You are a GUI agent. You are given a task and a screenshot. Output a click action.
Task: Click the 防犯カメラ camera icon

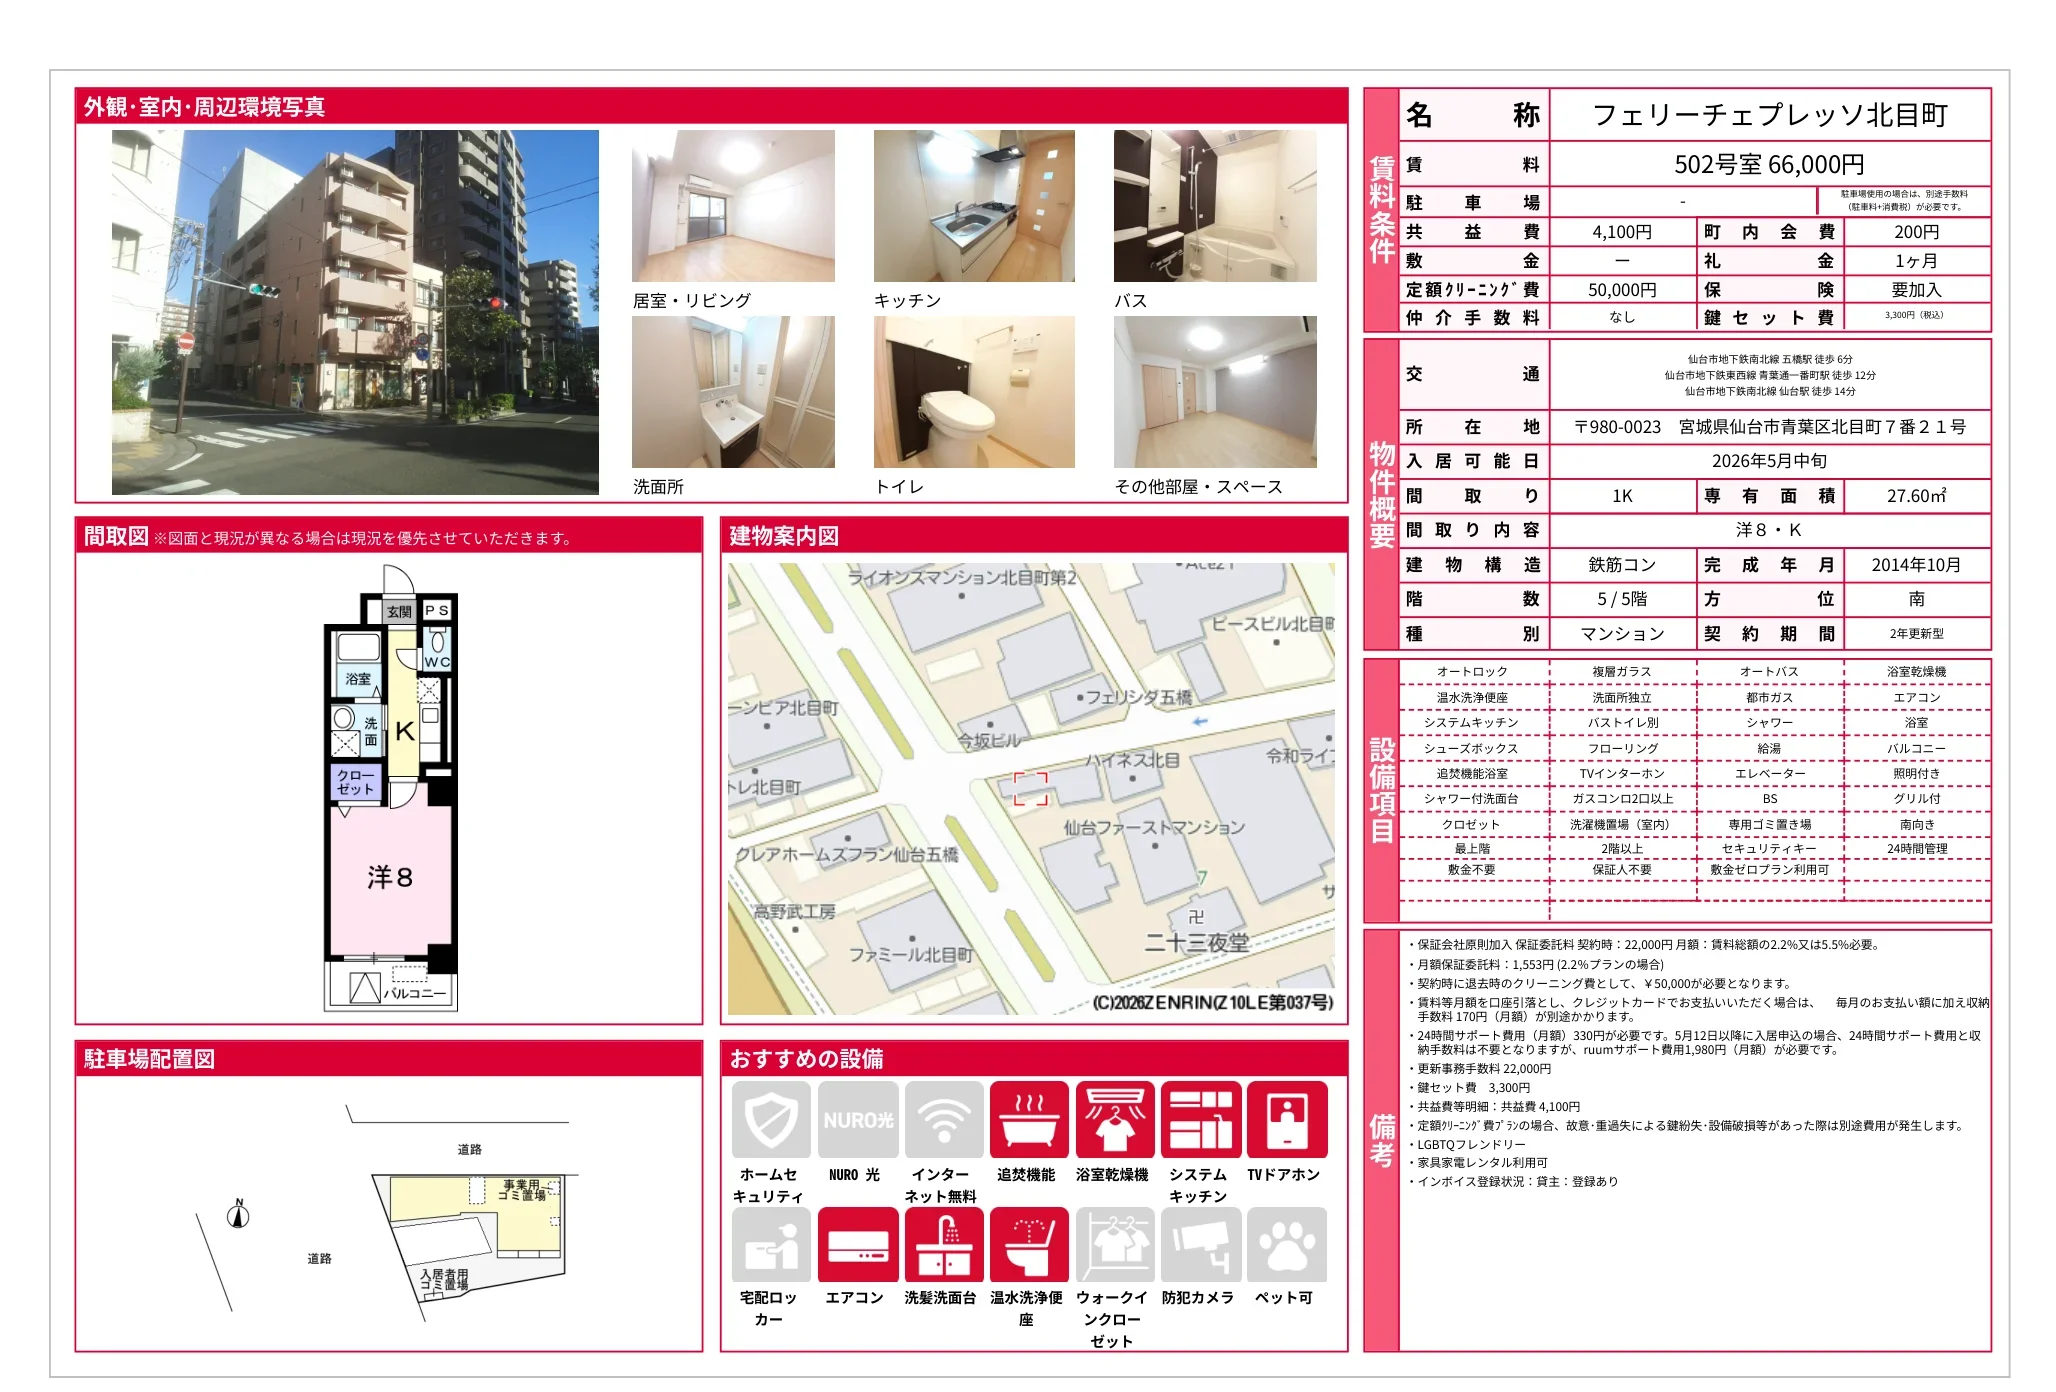pyautogui.click(x=1201, y=1245)
